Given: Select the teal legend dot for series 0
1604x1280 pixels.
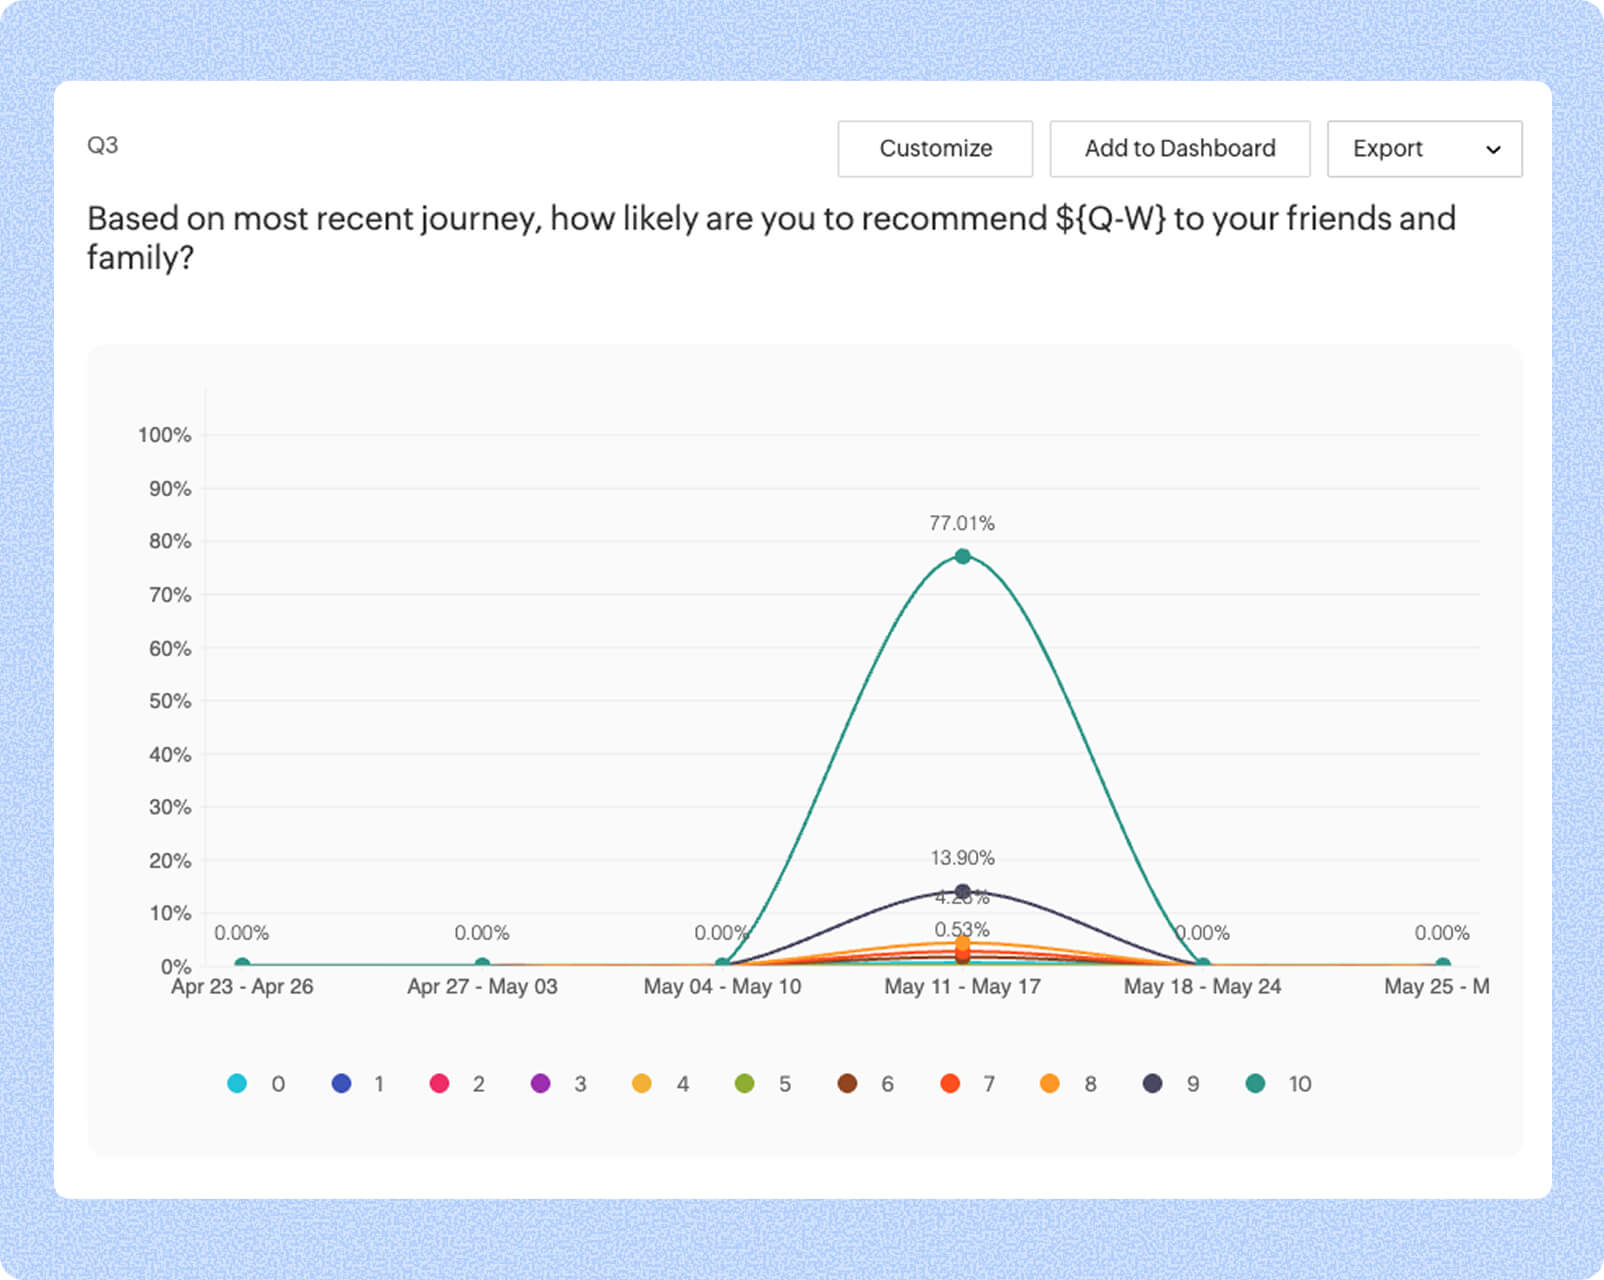Looking at the screenshot, I should click(x=237, y=1083).
